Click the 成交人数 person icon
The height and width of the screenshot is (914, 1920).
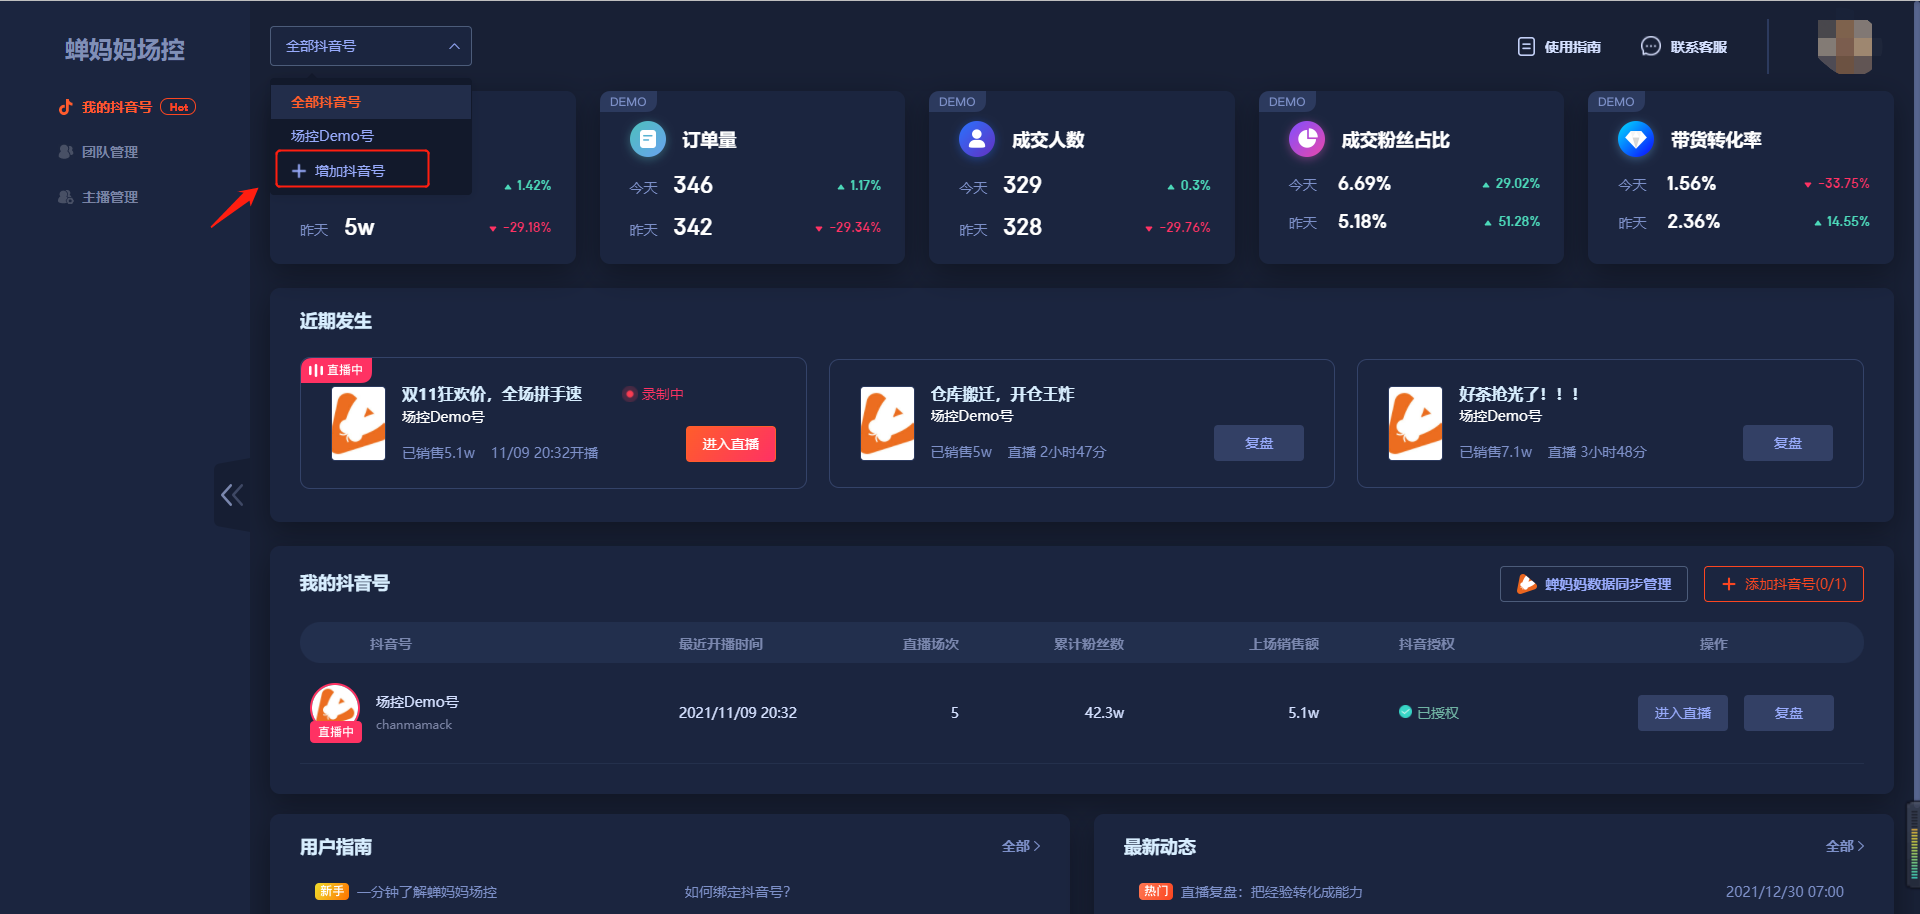(x=977, y=139)
